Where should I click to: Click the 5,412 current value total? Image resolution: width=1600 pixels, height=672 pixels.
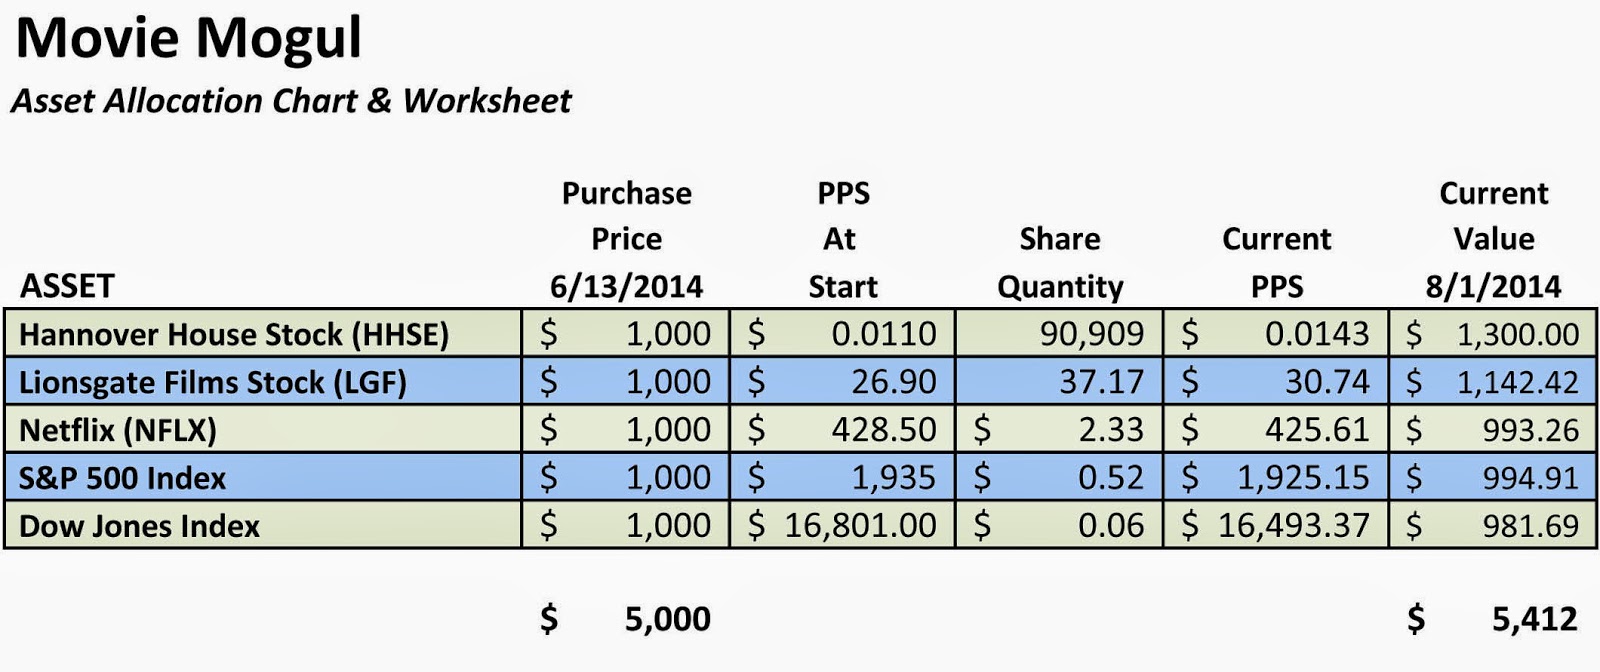pos(1492,619)
